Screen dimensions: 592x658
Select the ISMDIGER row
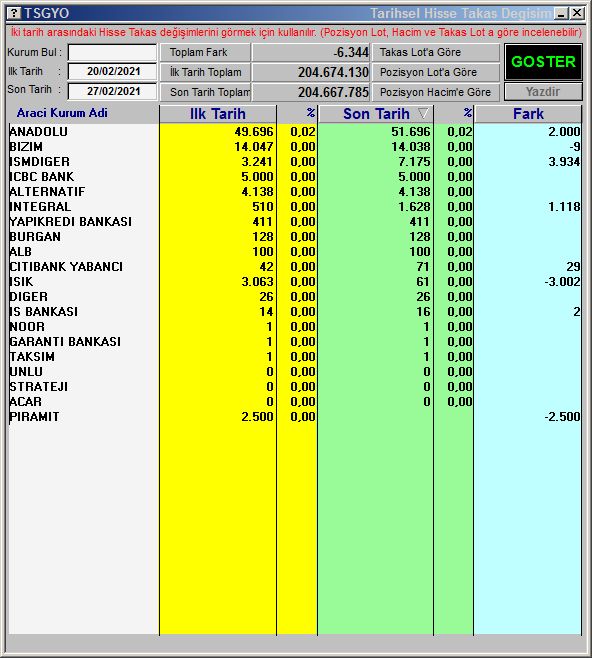pos(295,162)
